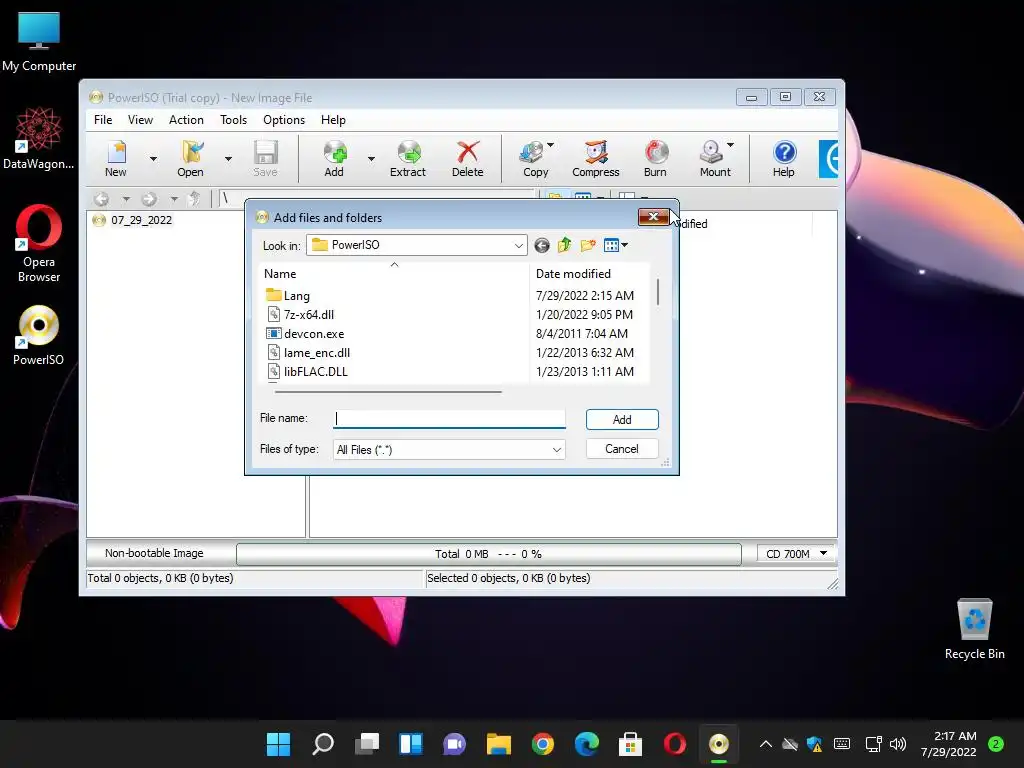Click the Delete toolbar icon
Screen dimensions: 1024x768
(468, 159)
